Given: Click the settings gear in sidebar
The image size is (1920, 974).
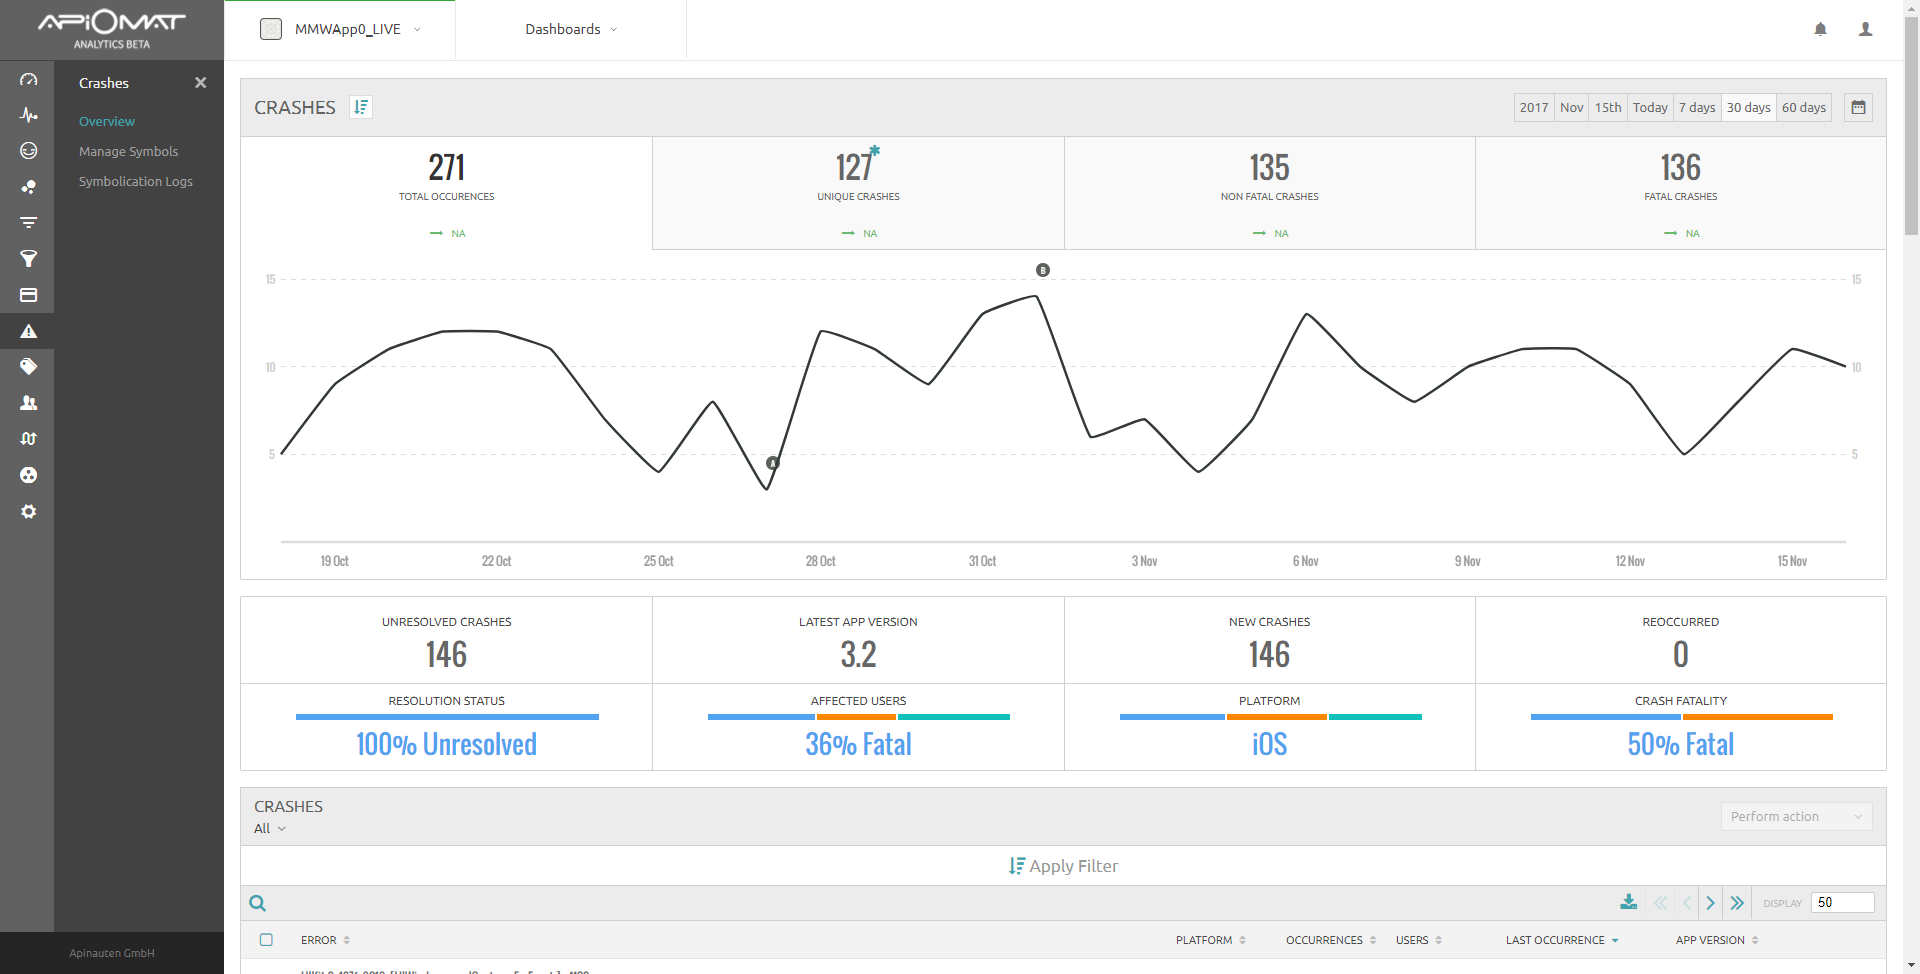Looking at the screenshot, I should tap(28, 511).
